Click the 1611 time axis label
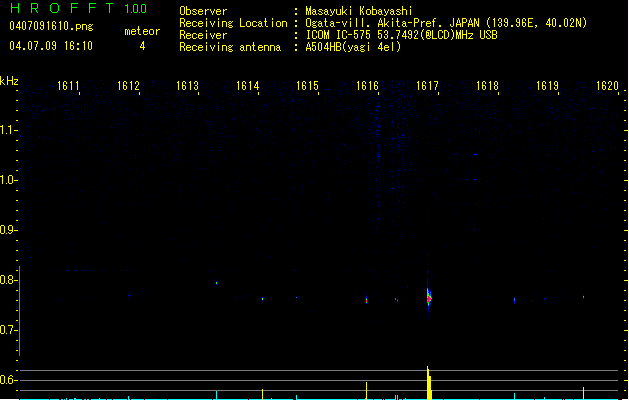Viewport: 629px width, 400px height. tap(68, 86)
